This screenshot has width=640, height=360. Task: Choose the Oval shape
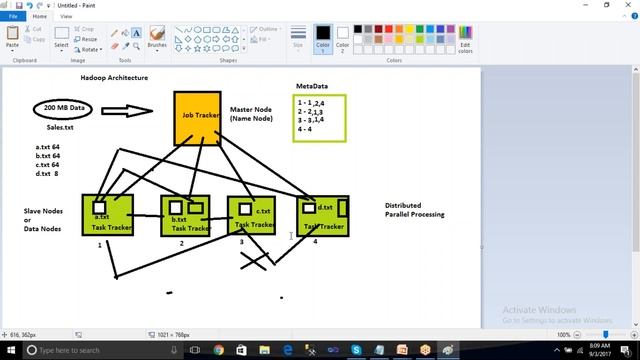[197, 30]
